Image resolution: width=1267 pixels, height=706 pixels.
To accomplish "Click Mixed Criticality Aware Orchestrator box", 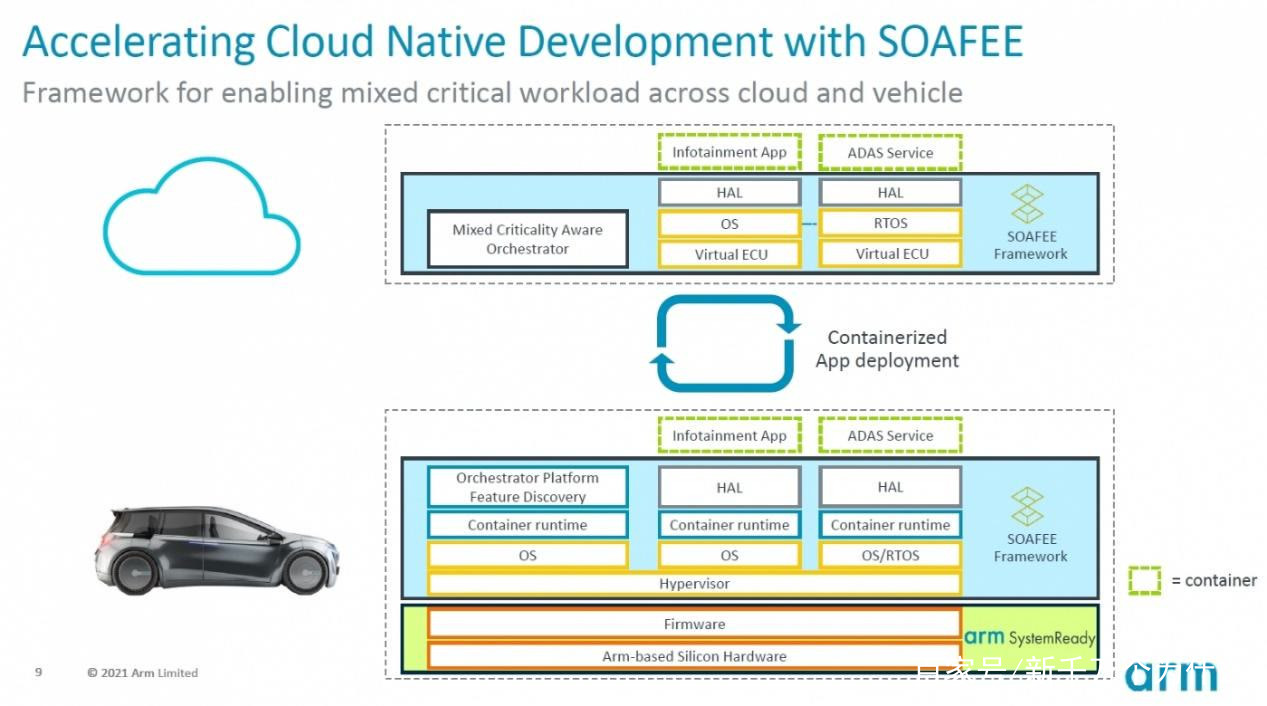I will pos(527,239).
